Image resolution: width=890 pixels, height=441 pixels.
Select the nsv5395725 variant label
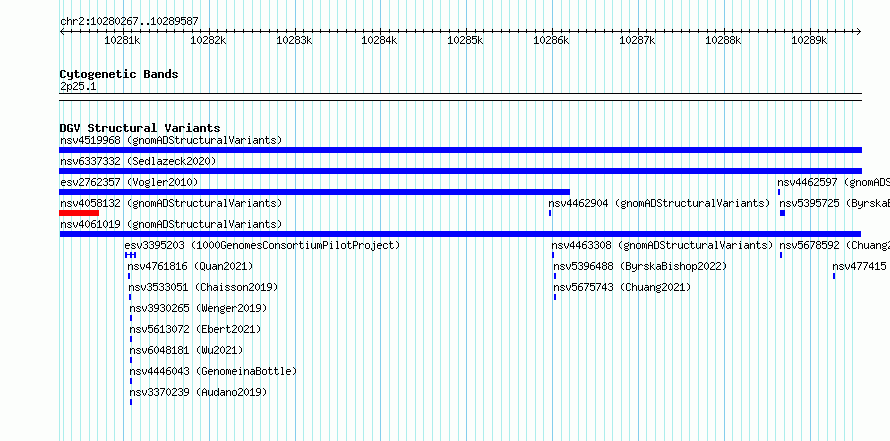coord(834,203)
